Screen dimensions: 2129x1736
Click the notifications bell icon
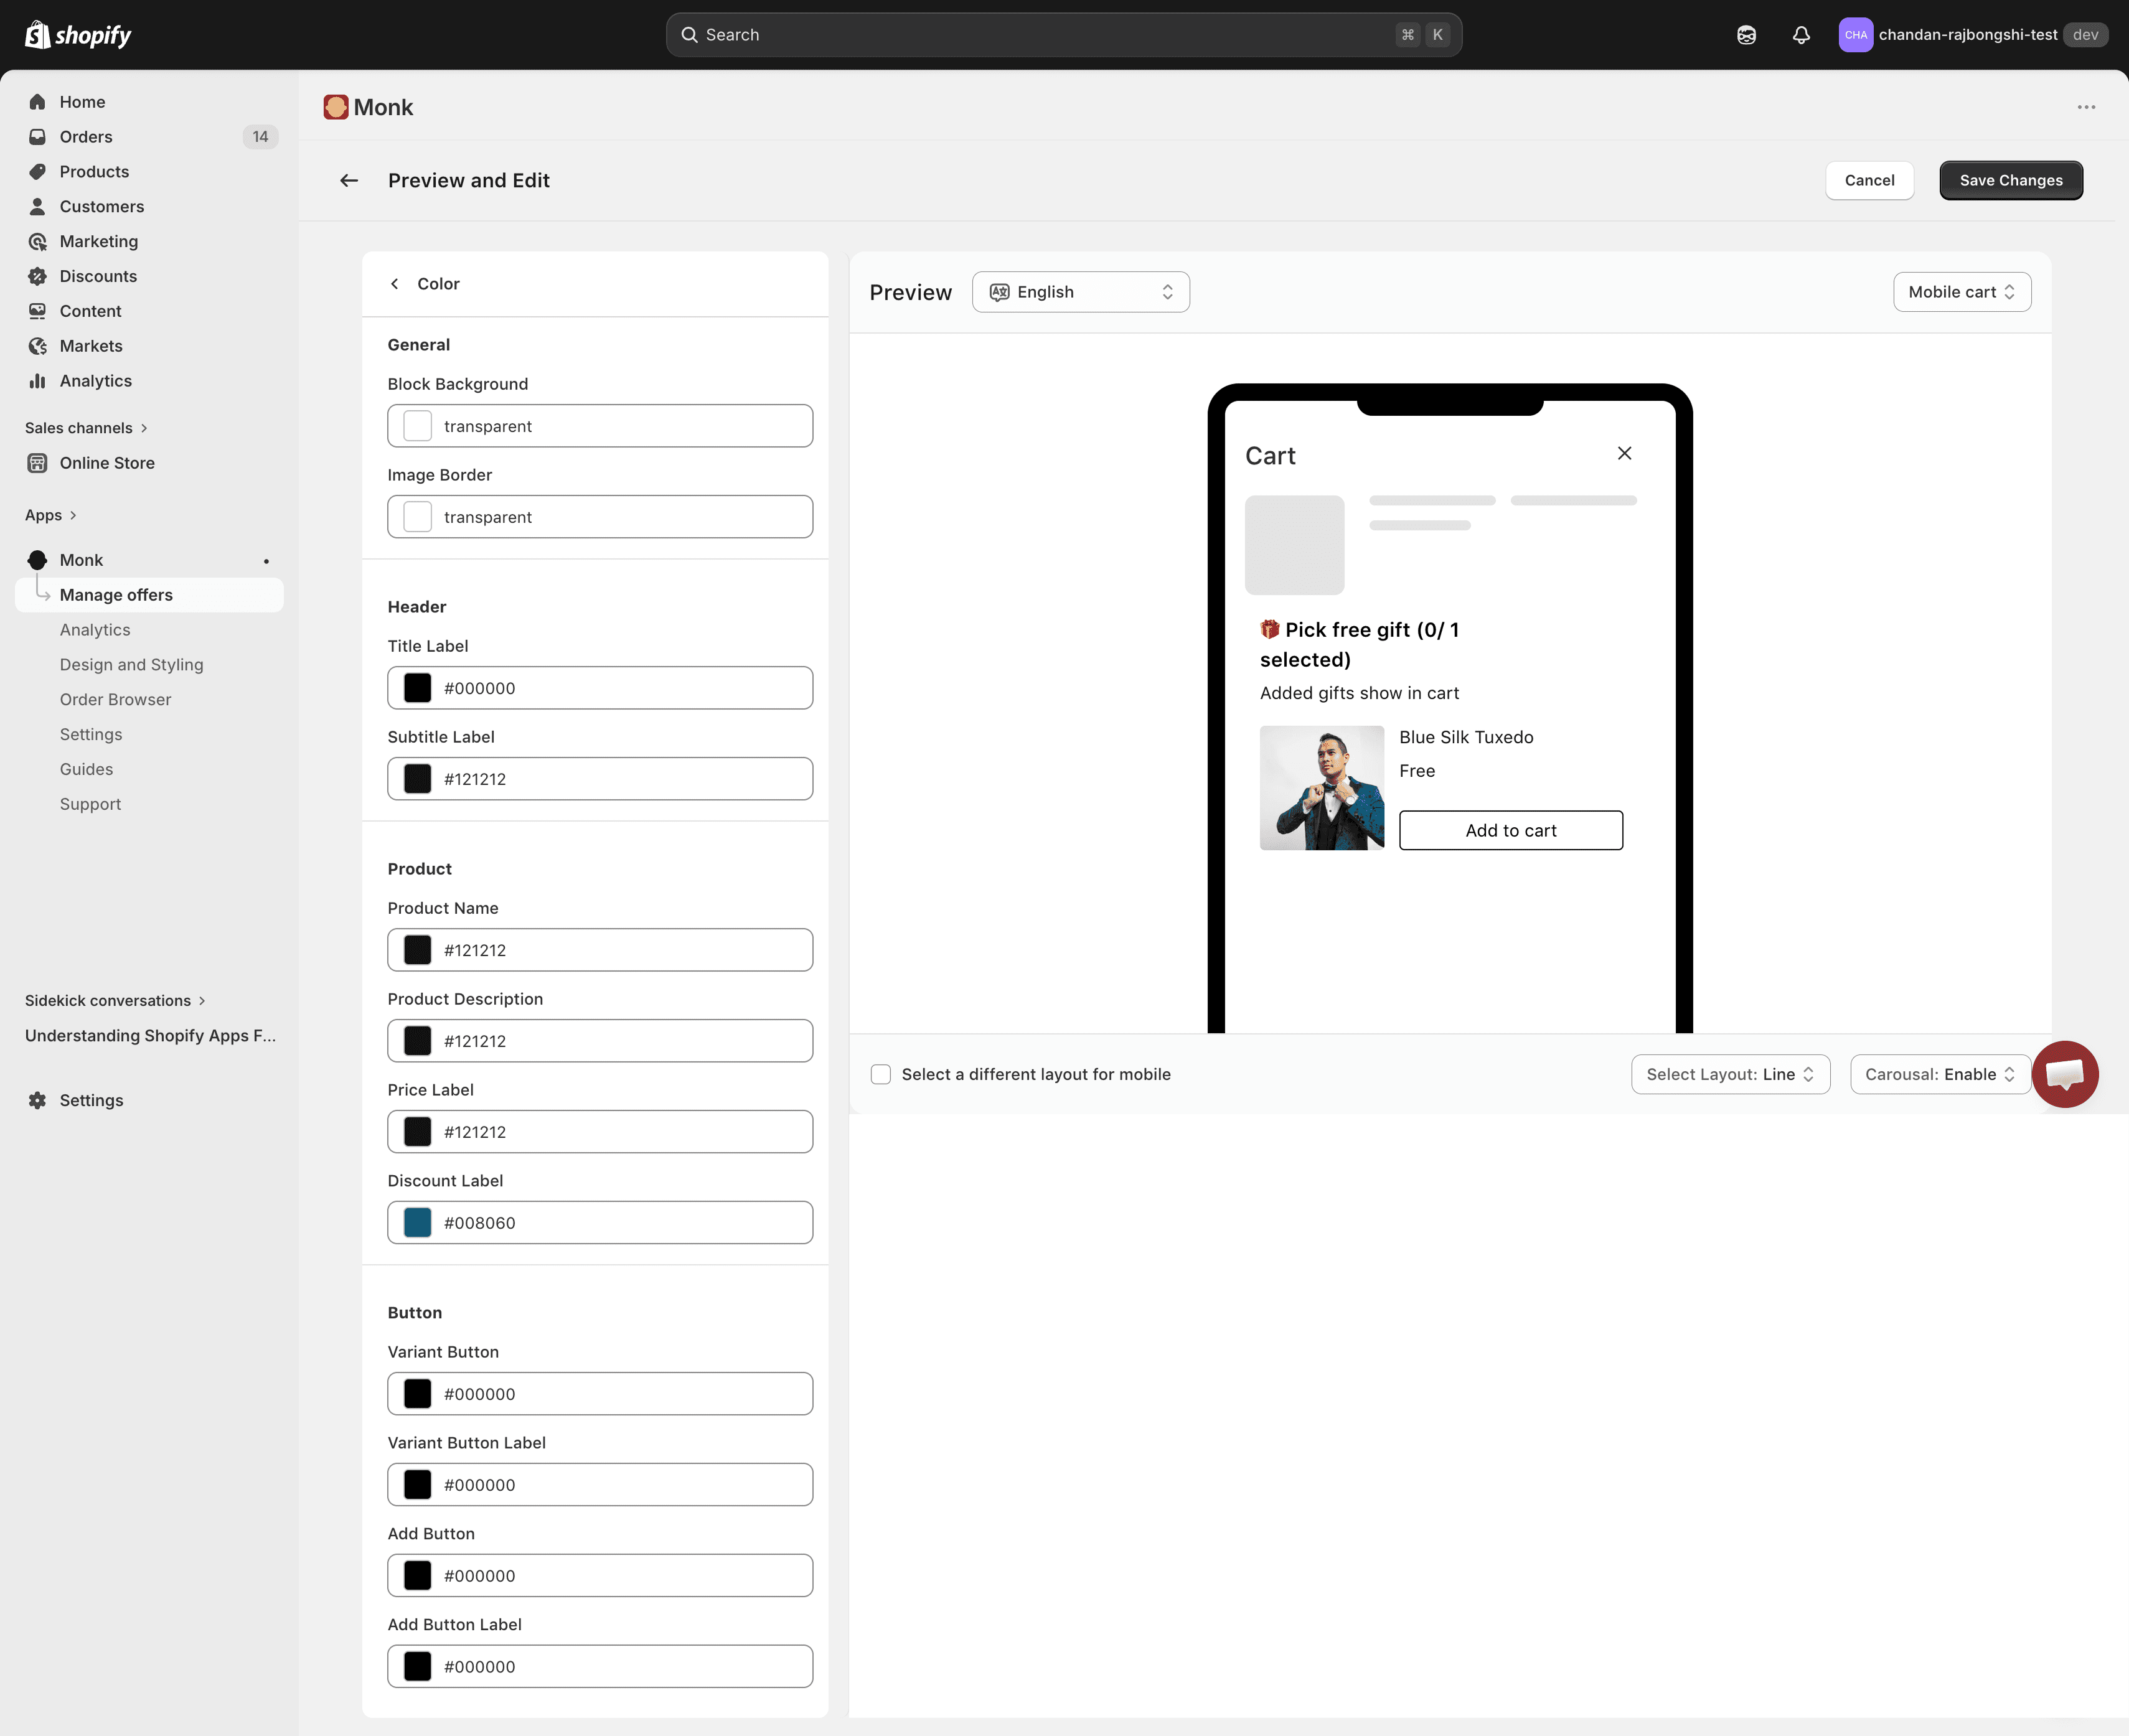point(1801,35)
